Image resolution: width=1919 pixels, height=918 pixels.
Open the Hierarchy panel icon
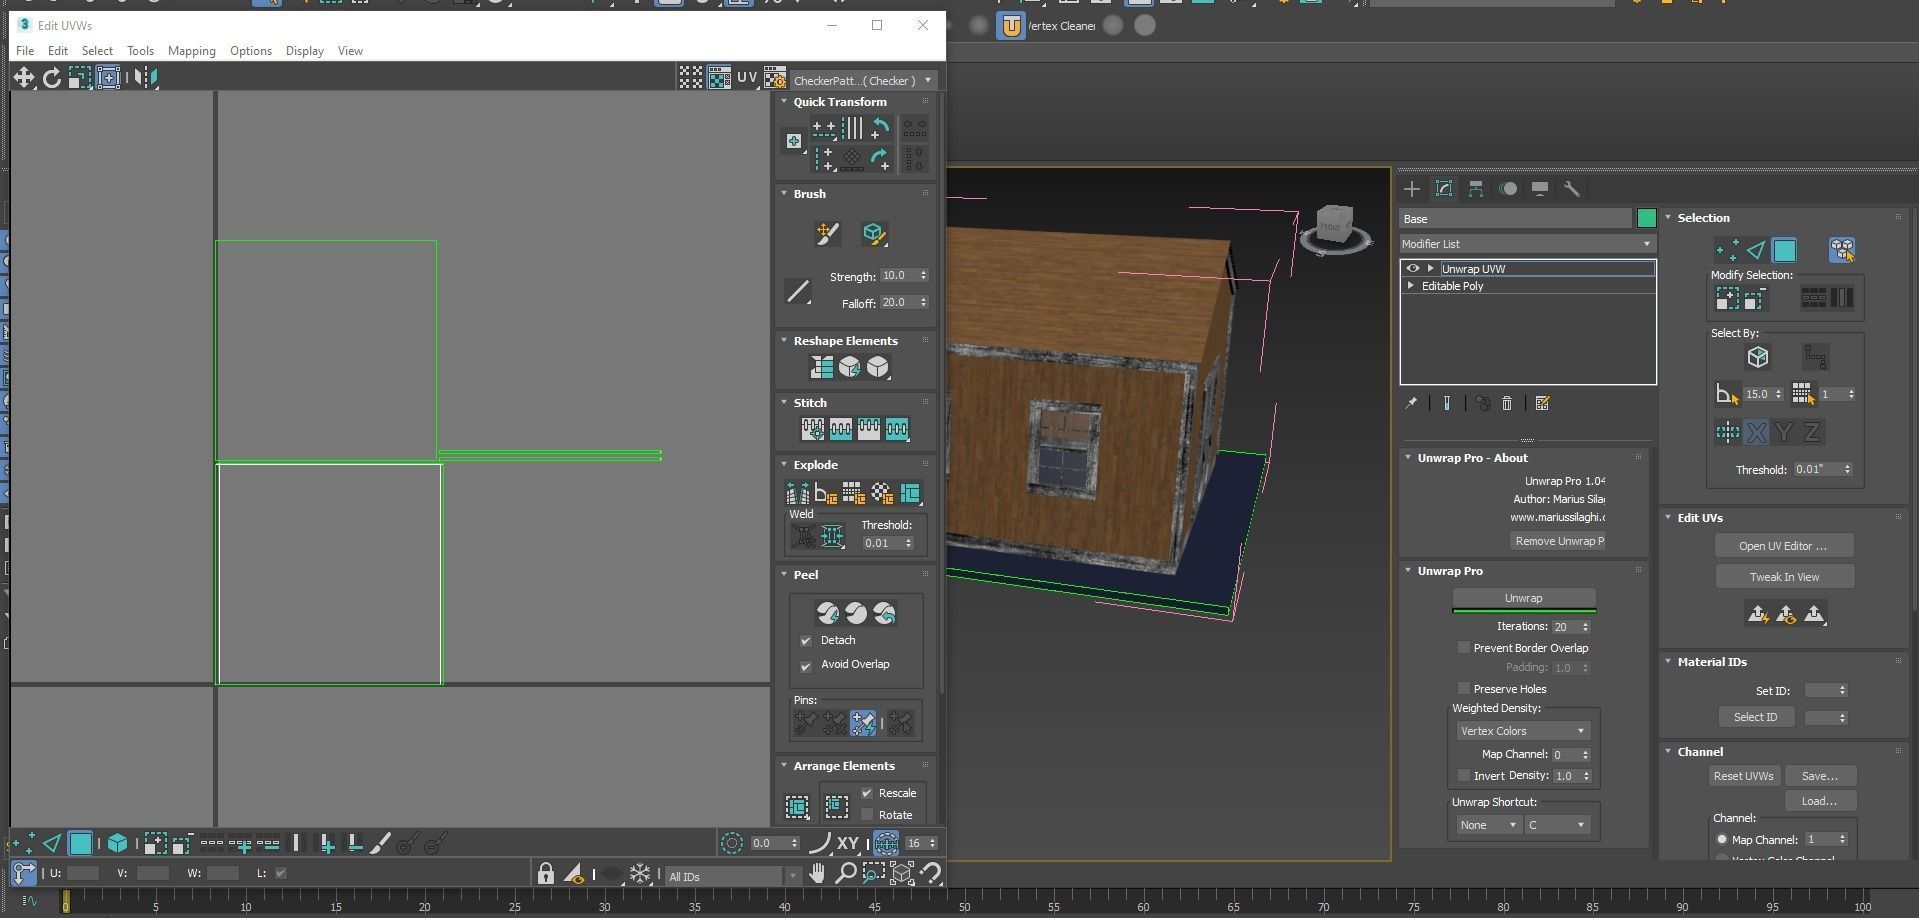click(x=1476, y=188)
